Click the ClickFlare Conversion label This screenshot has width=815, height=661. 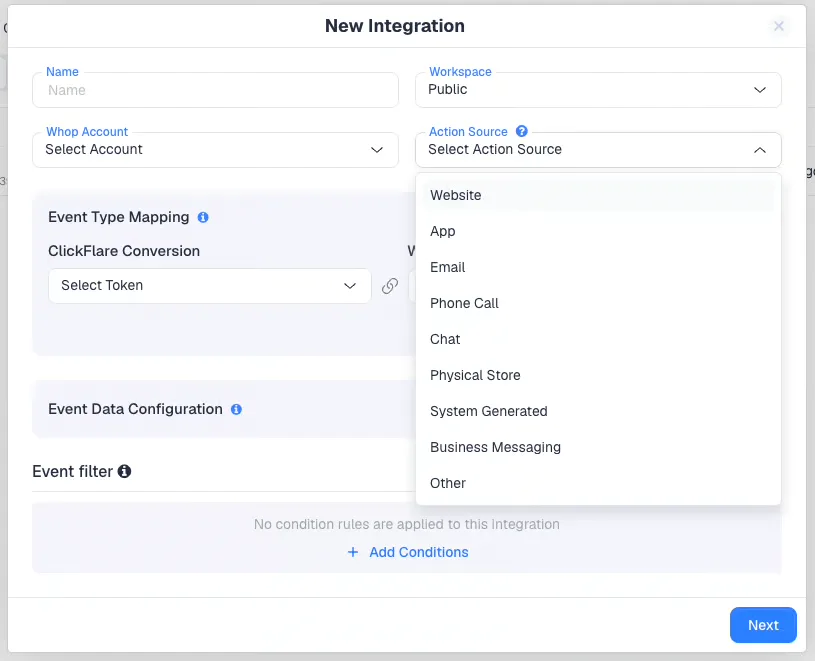[x=124, y=251]
